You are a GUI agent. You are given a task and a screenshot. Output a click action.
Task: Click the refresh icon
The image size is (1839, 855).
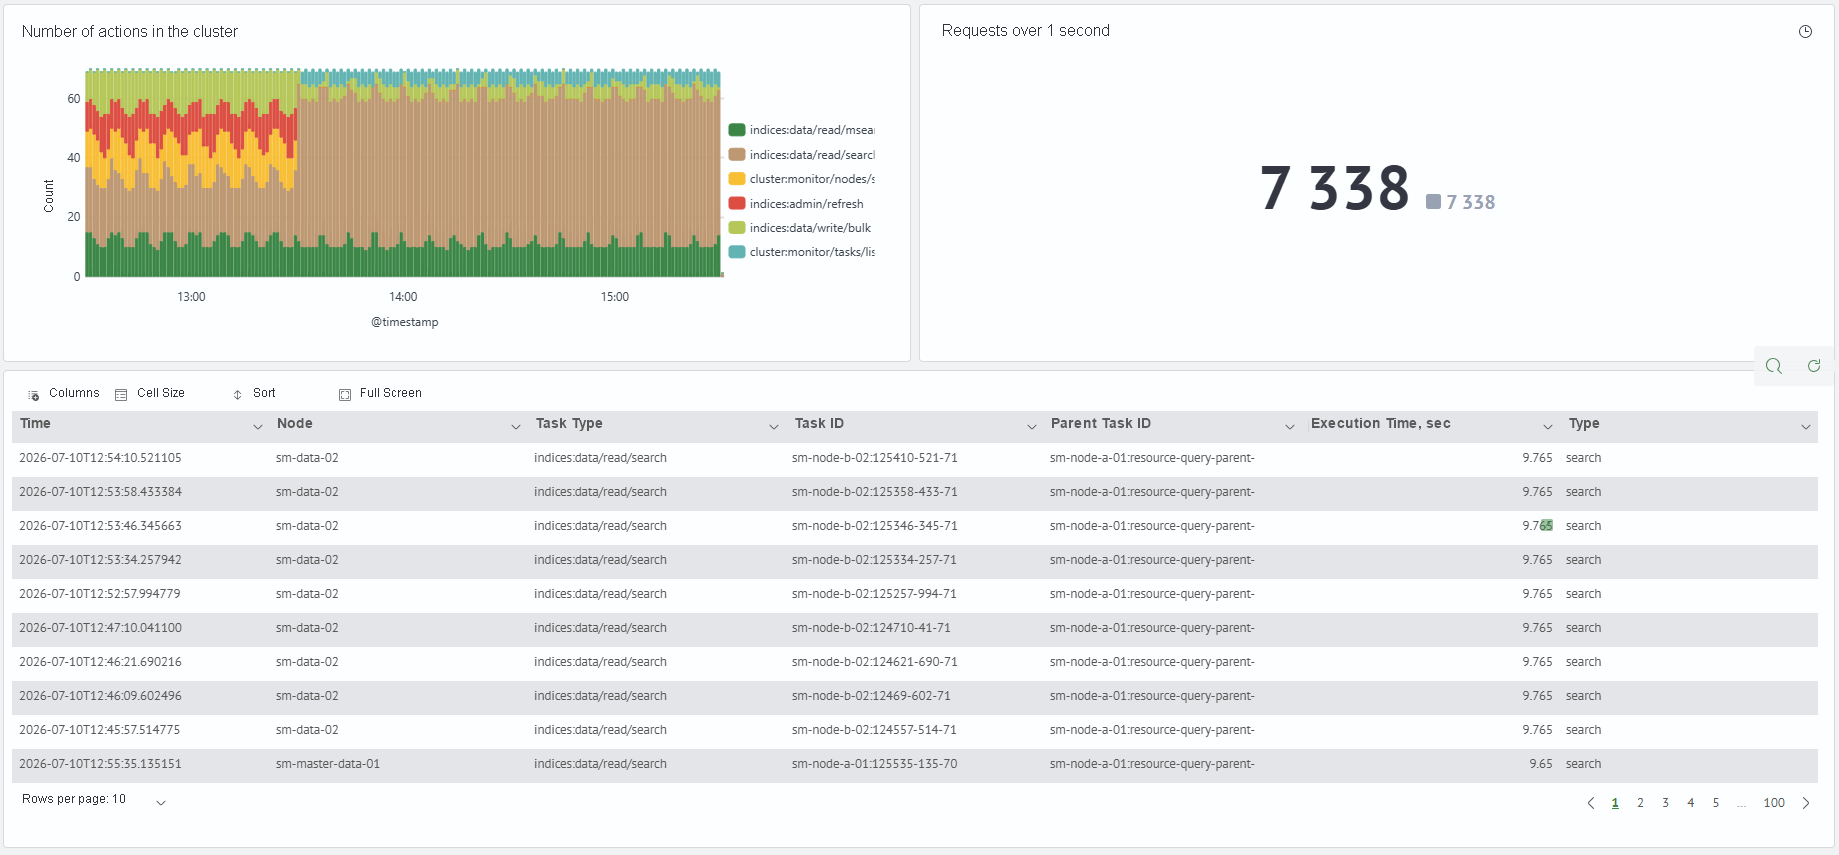[1814, 366]
